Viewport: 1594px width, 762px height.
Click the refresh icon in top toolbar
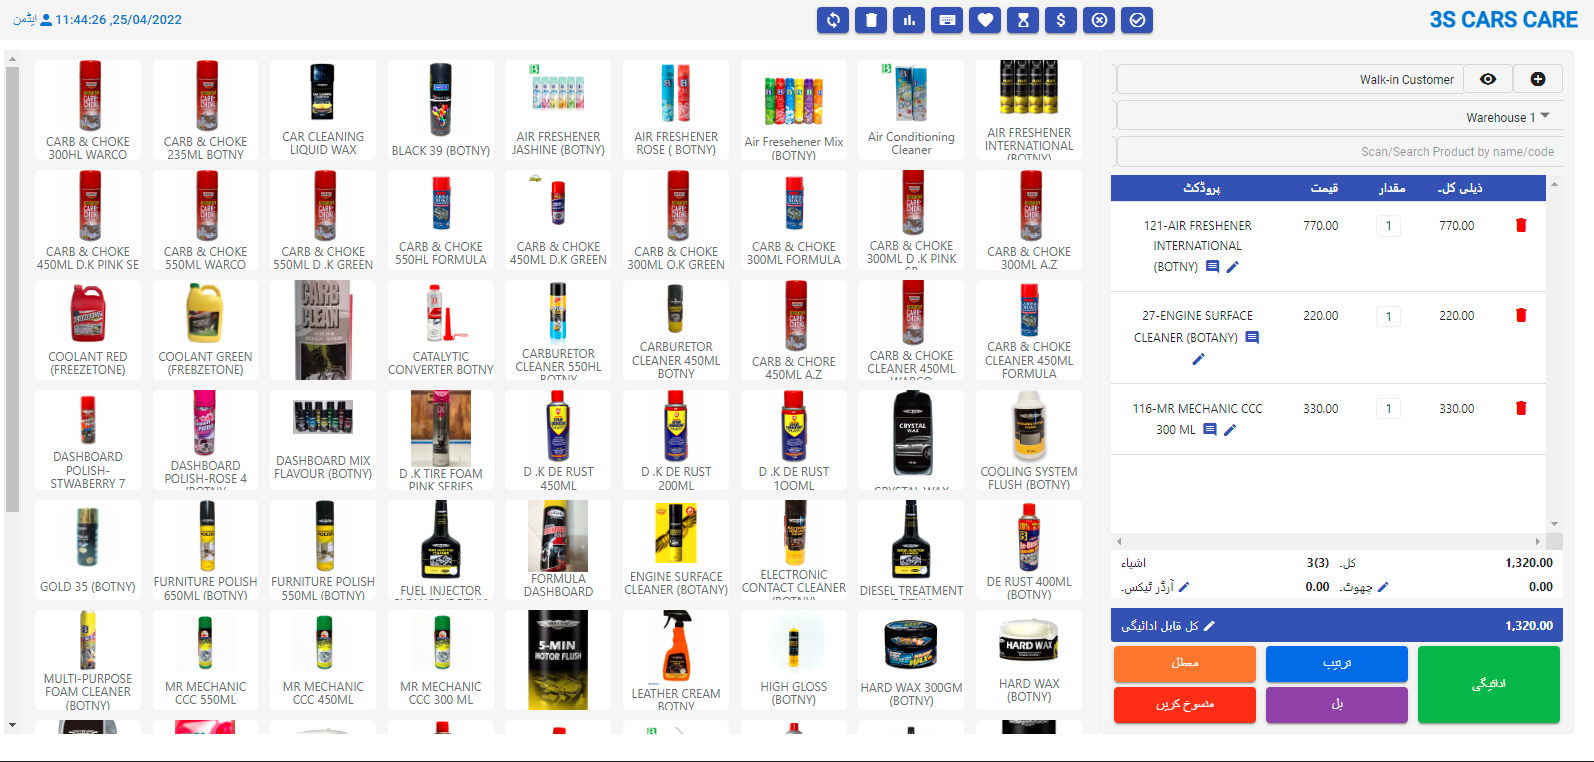tap(833, 20)
